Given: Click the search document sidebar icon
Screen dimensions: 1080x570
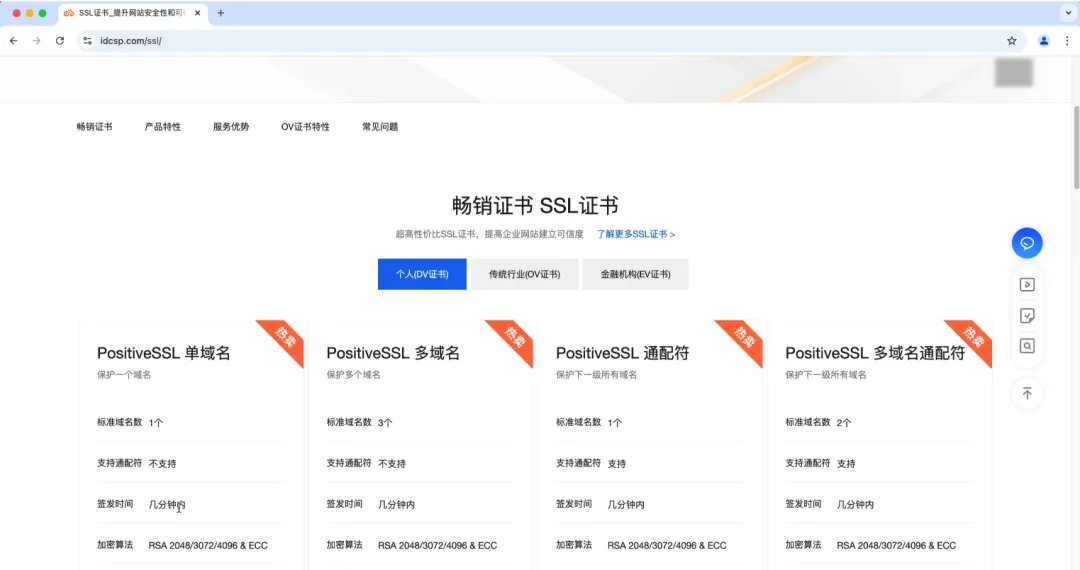Looking at the screenshot, I should point(1027,346).
